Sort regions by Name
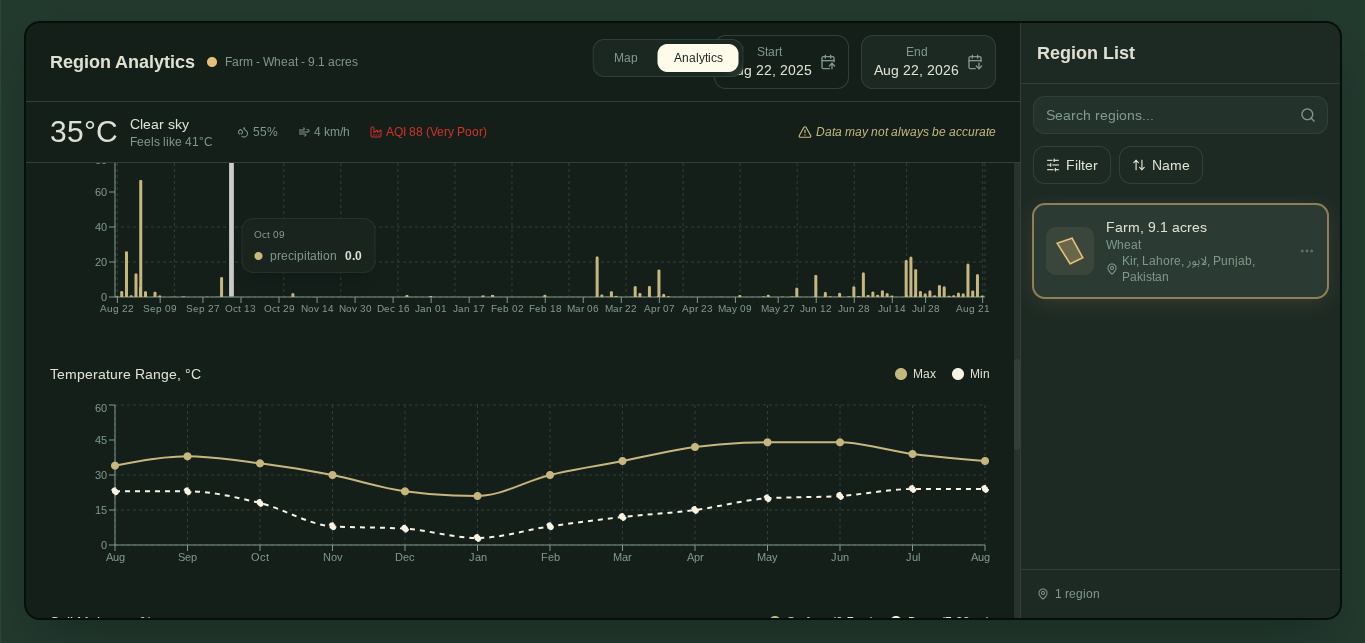1365x643 pixels. click(1161, 165)
